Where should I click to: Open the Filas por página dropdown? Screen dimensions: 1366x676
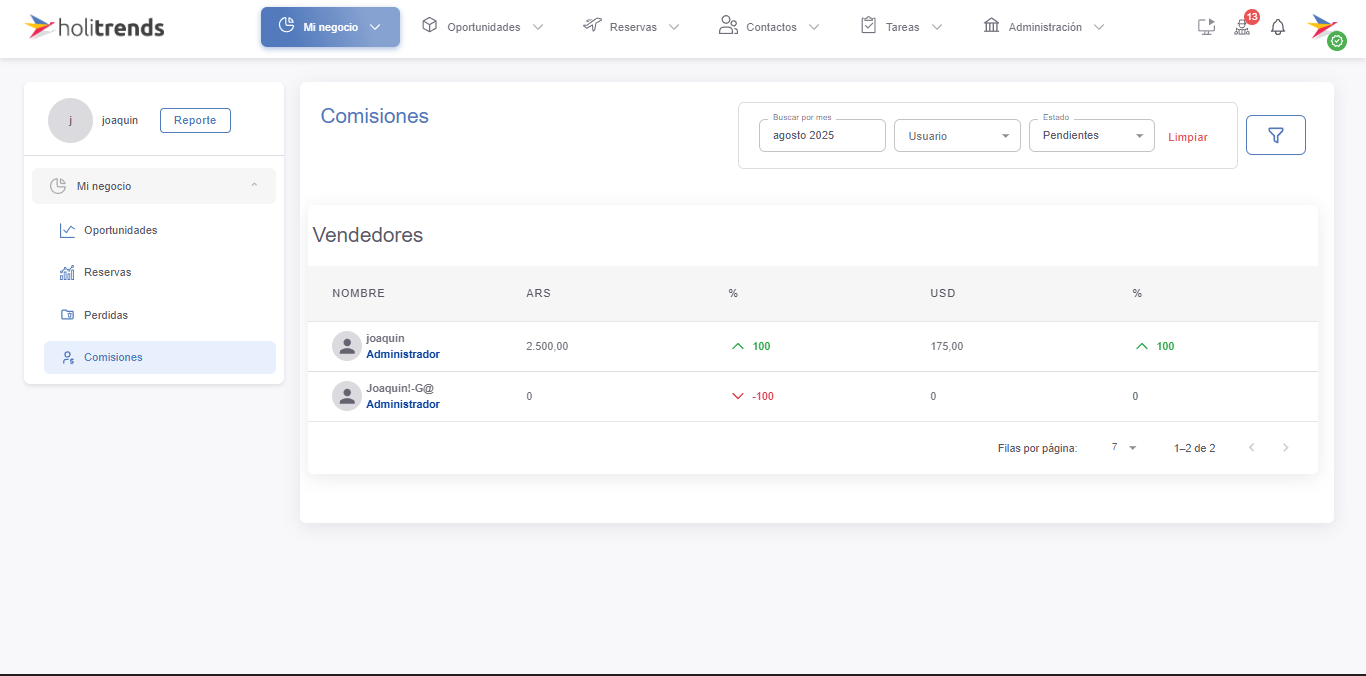click(x=1124, y=447)
